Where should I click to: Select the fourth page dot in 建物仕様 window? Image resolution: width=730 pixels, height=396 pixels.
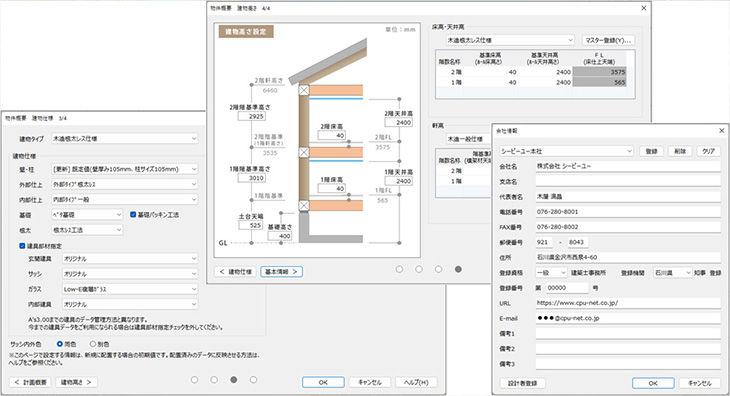click(253, 380)
